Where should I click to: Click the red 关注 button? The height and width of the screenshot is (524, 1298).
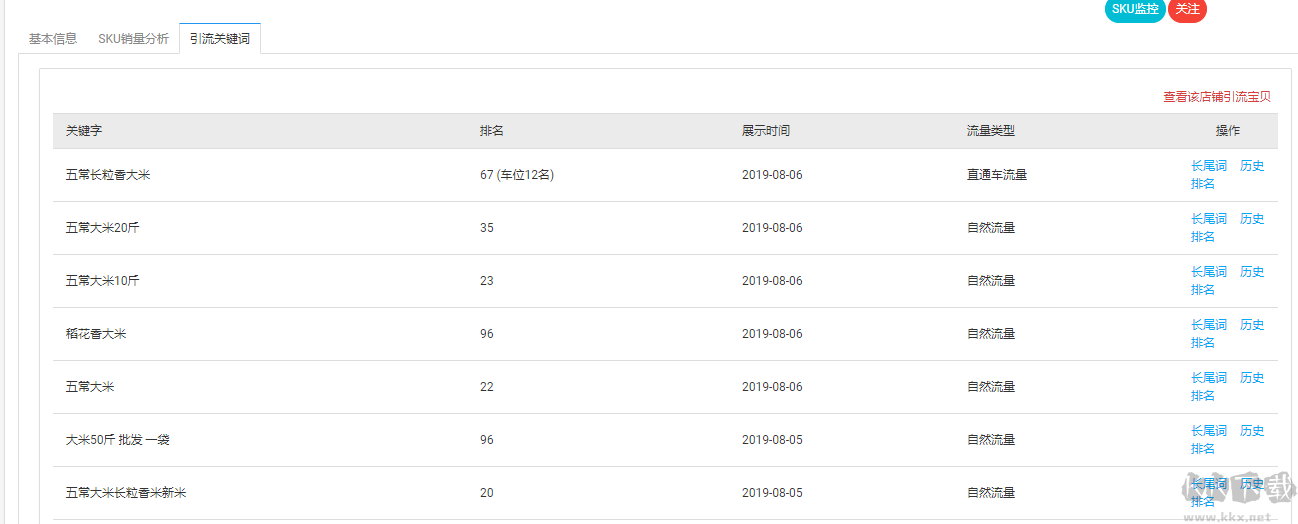(x=1187, y=9)
